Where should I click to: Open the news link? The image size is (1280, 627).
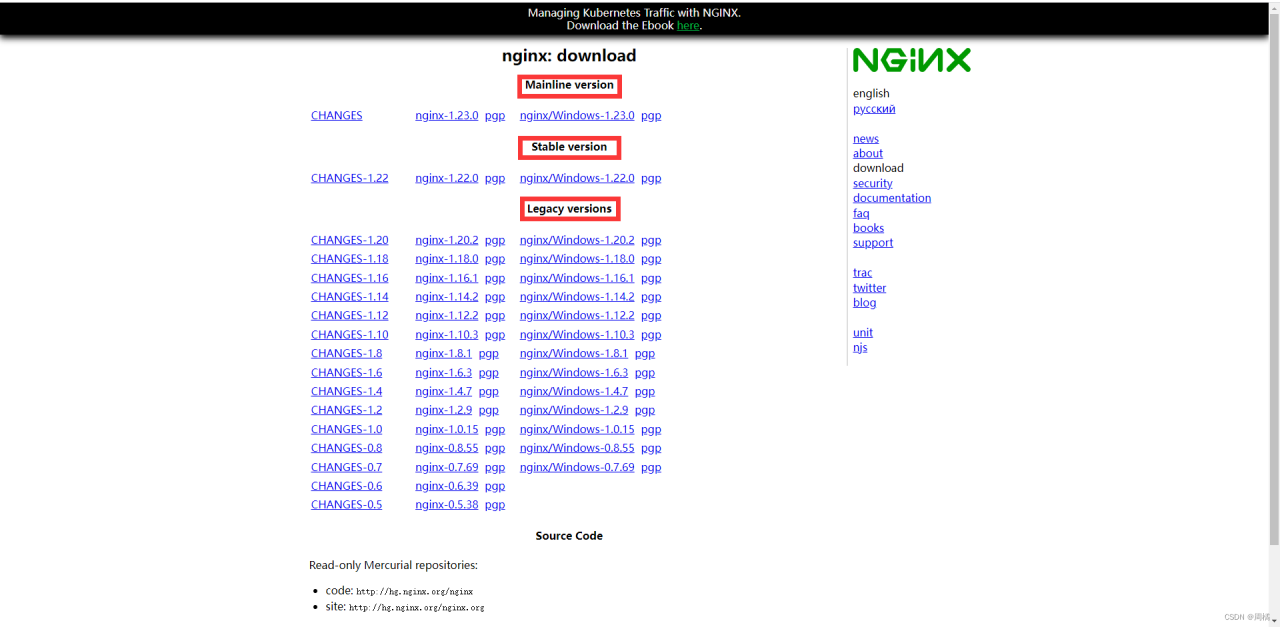[x=865, y=138]
